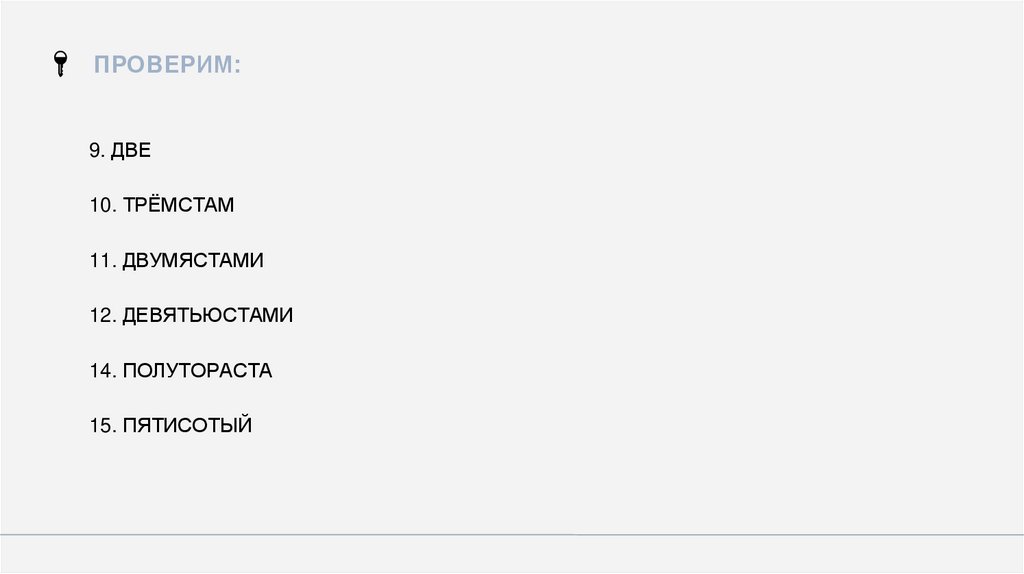Click the number 9 list marker
This screenshot has height=574, width=1024.
(x=96, y=151)
